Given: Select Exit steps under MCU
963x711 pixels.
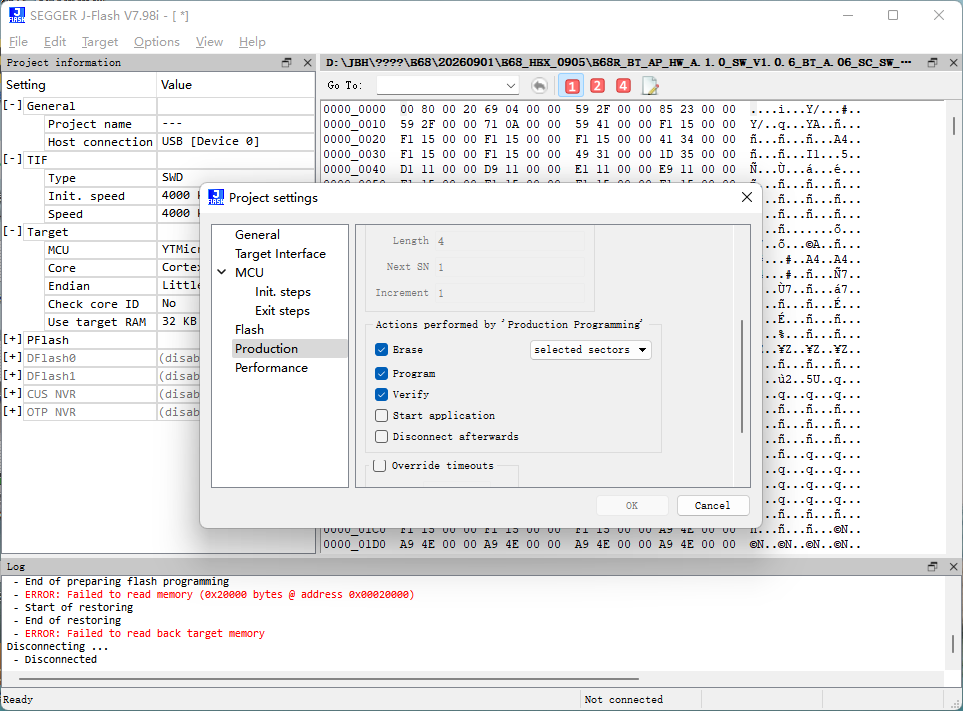Looking at the screenshot, I should coord(282,311).
